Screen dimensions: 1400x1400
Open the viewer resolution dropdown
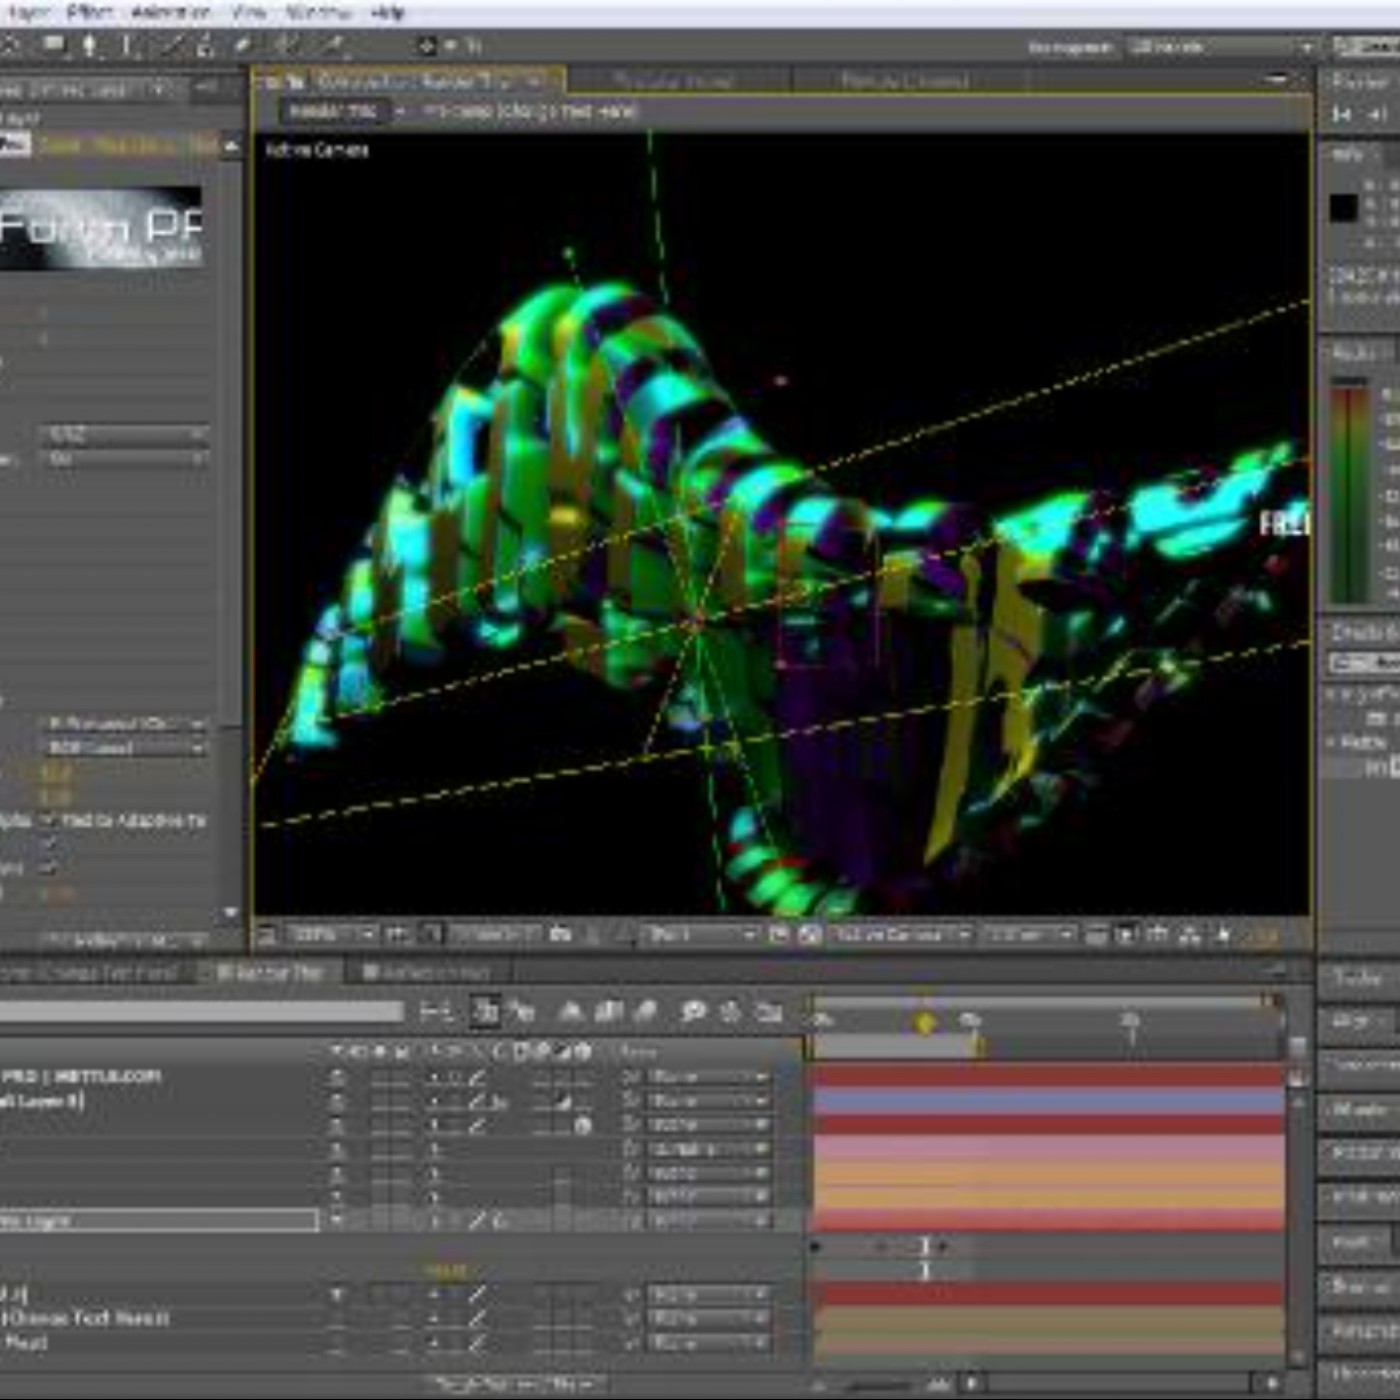701,934
